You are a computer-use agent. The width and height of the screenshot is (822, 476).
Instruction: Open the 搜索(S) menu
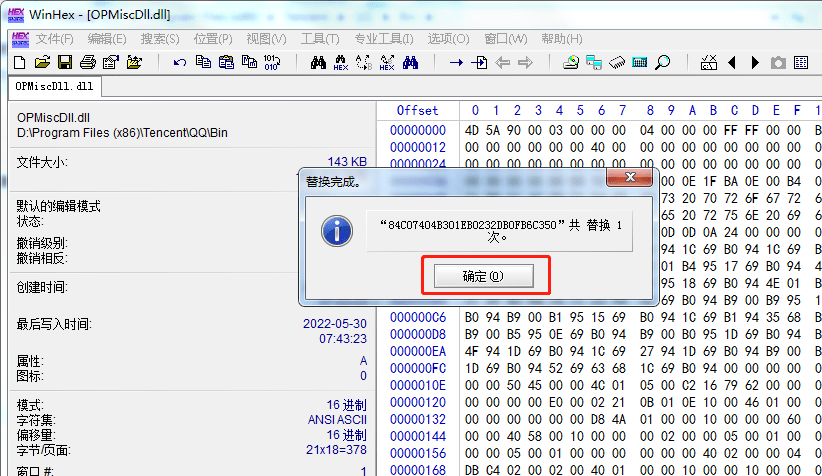pyautogui.click(x=160, y=39)
